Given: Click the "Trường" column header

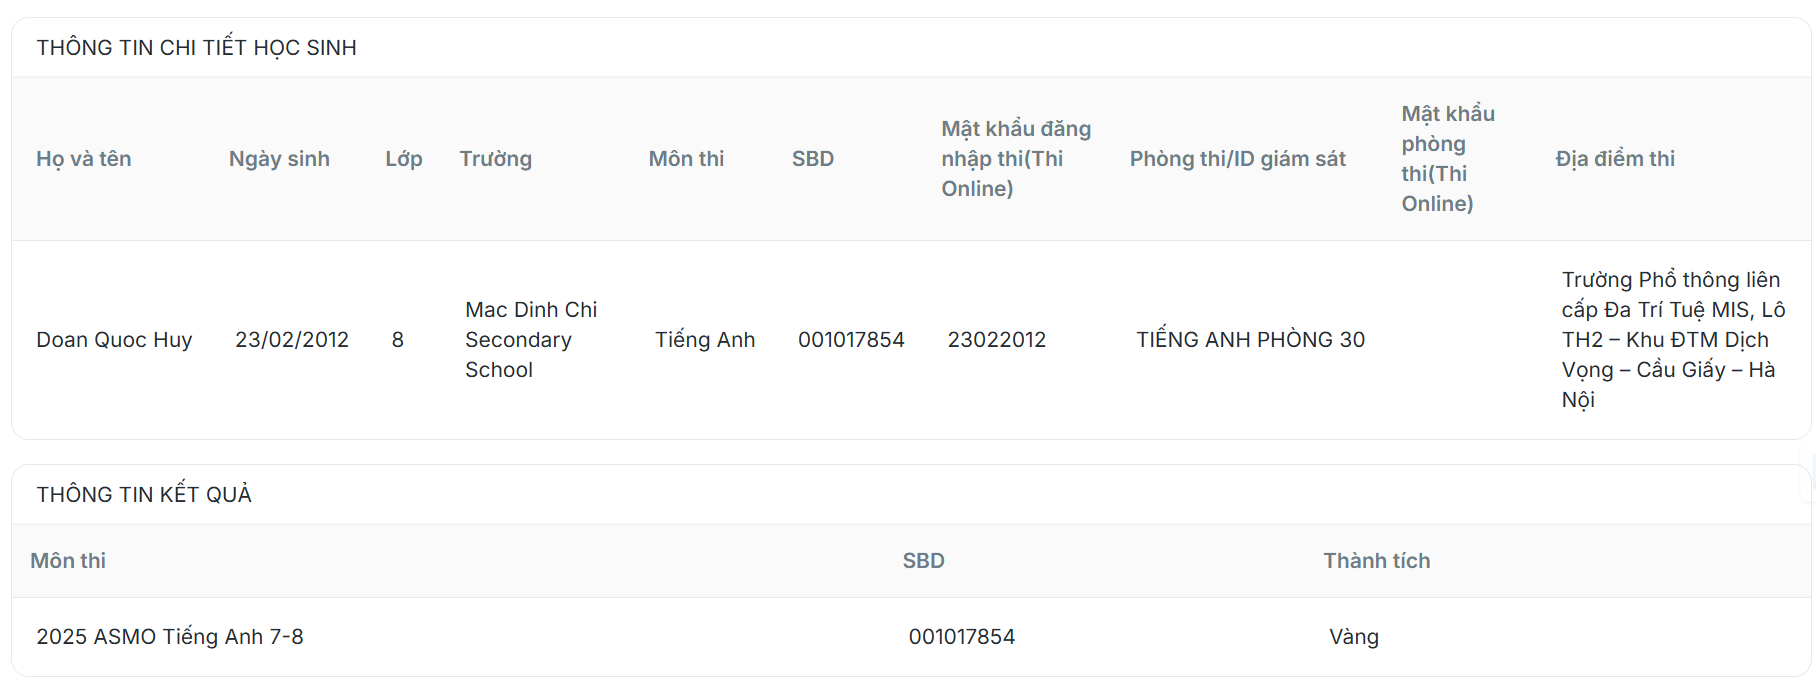Looking at the screenshot, I should point(495,159).
